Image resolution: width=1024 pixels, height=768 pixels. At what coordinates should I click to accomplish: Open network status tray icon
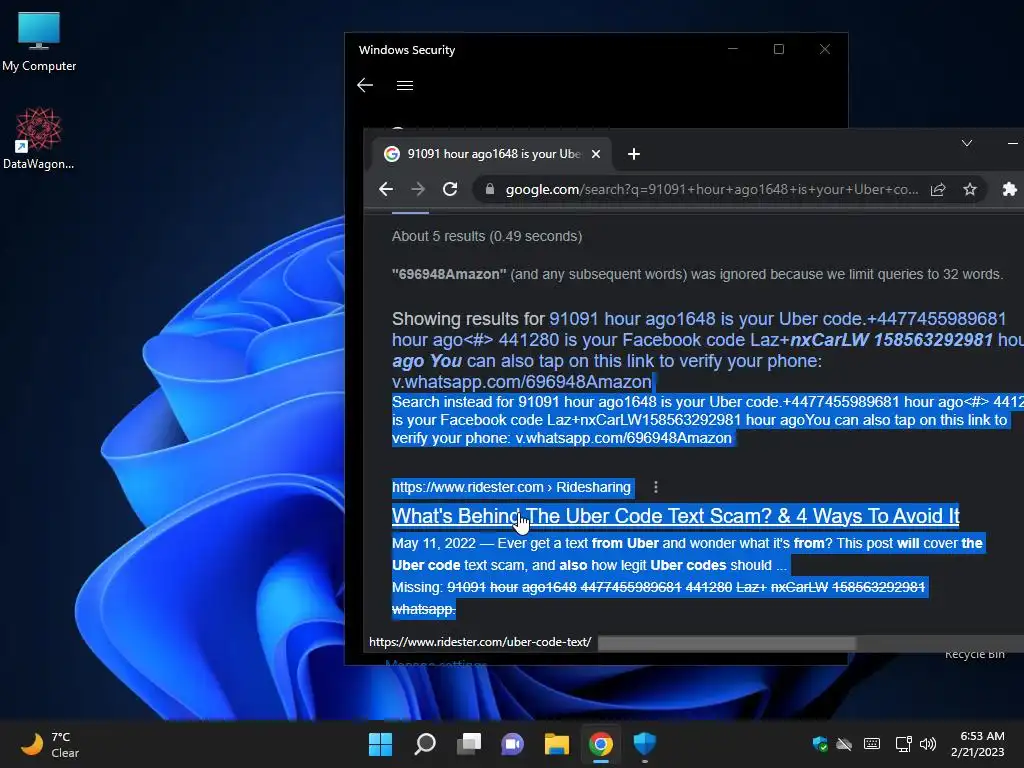[x=903, y=744]
